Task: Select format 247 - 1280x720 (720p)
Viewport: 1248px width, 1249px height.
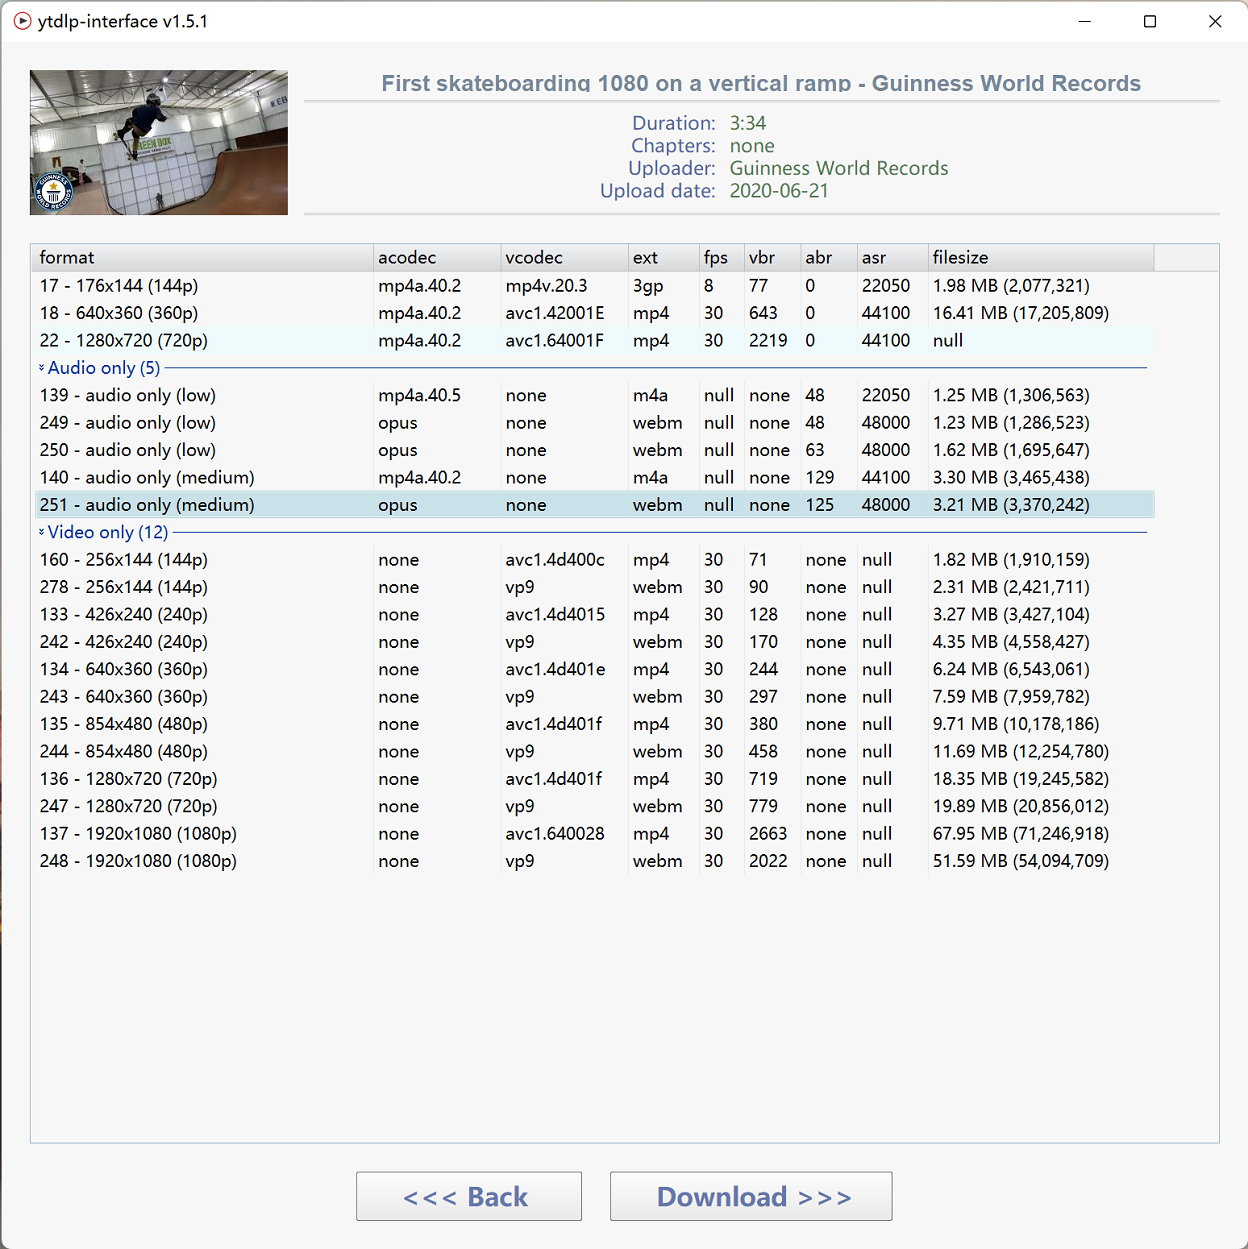Action: pos(594,807)
